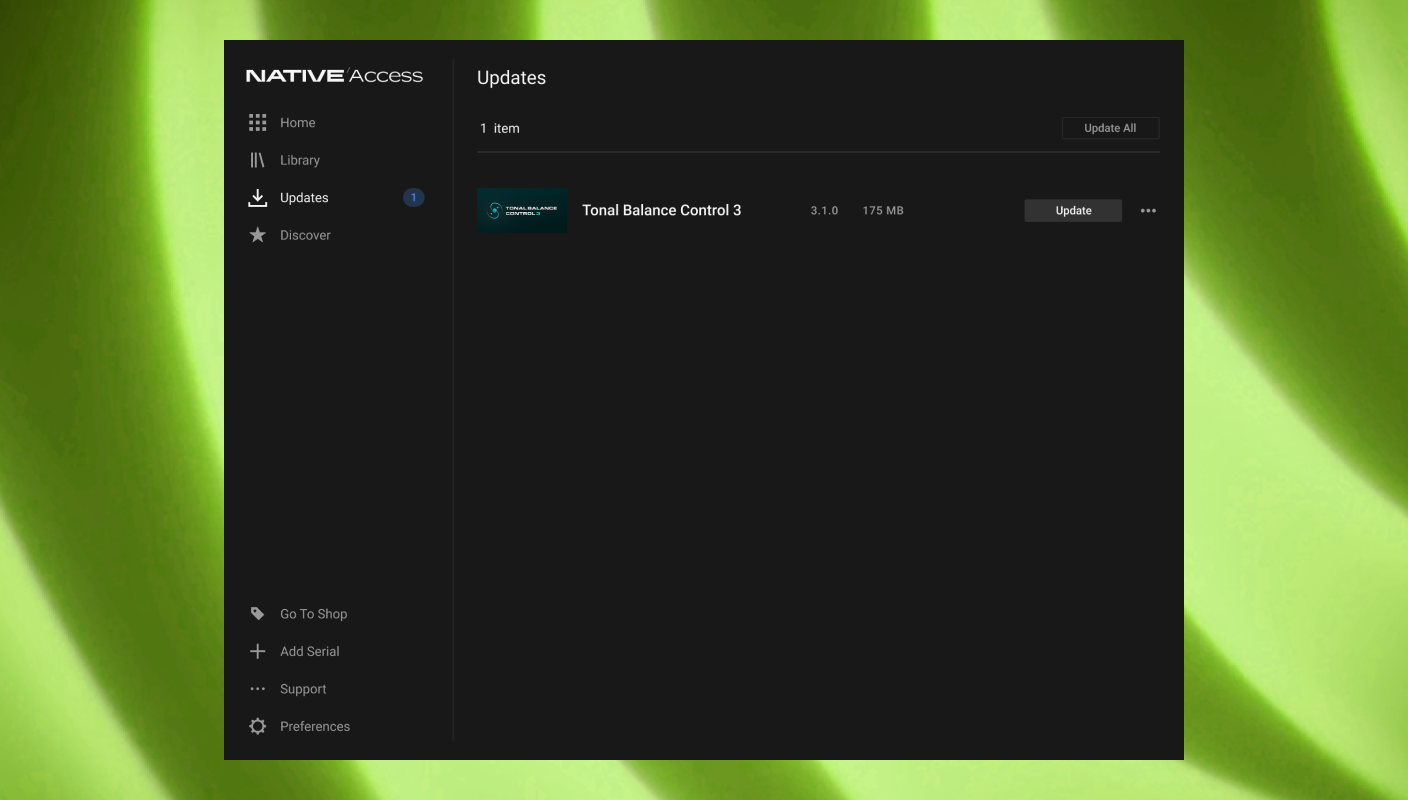Click the Updates download icon
The height and width of the screenshot is (800, 1408).
(x=258, y=197)
